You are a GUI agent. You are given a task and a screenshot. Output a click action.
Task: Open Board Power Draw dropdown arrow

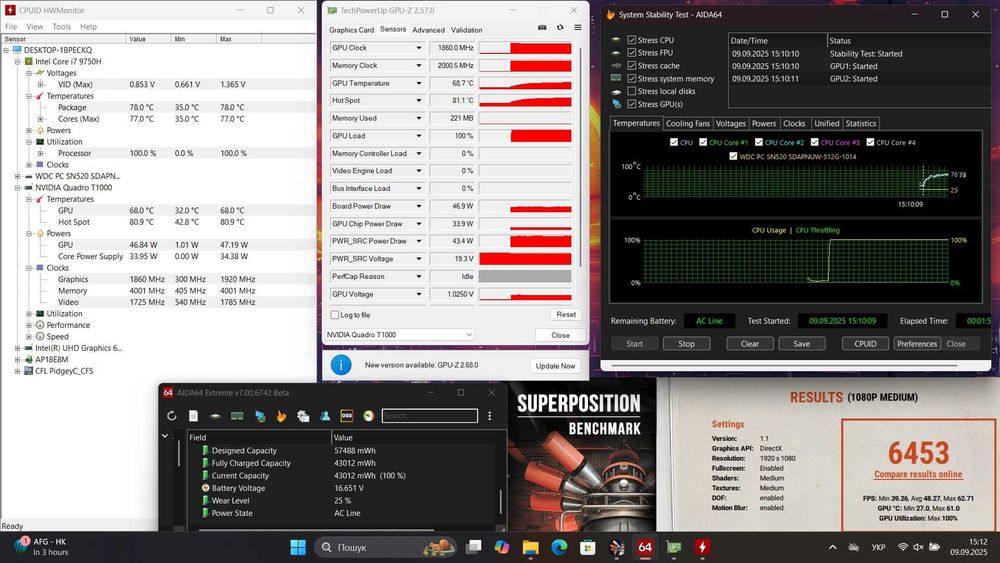pyautogui.click(x=419, y=206)
